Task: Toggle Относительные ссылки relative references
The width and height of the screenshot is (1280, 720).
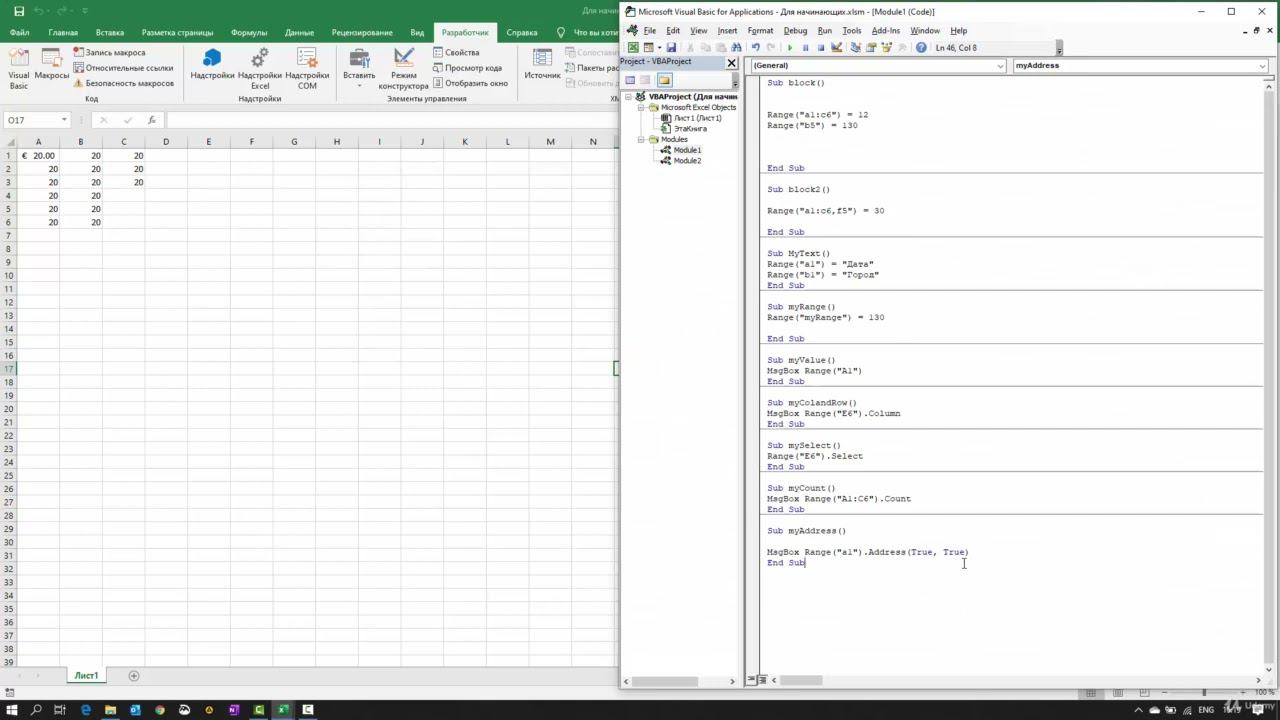Action: tap(122, 68)
